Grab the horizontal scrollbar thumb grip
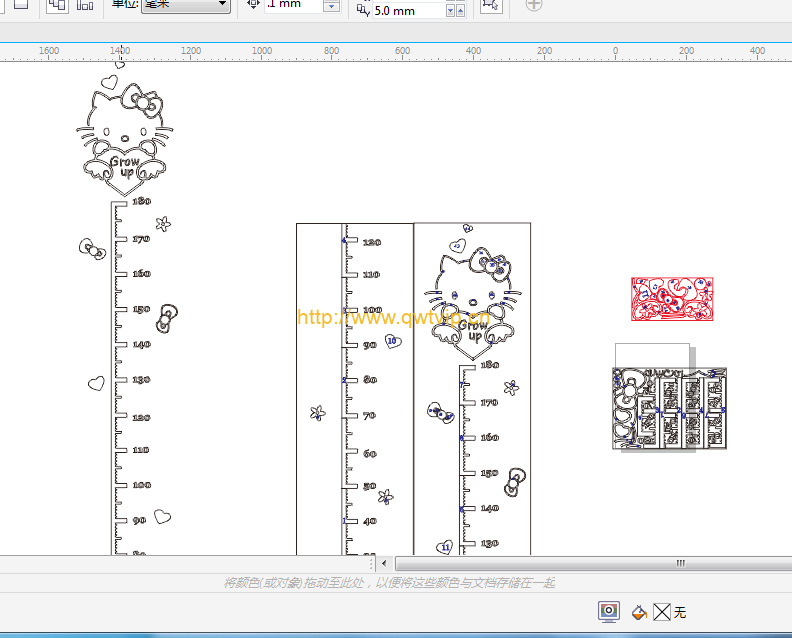 coord(680,563)
